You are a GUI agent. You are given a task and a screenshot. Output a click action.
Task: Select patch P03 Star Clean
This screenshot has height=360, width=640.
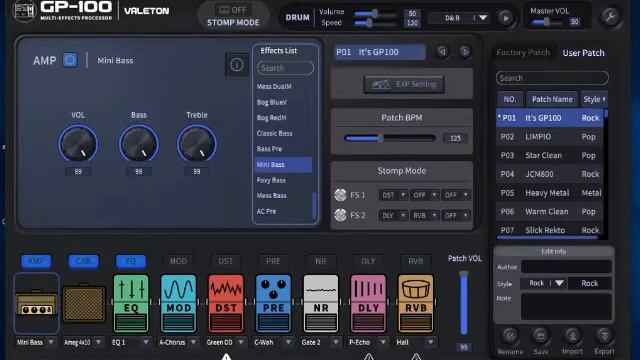coord(549,155)
